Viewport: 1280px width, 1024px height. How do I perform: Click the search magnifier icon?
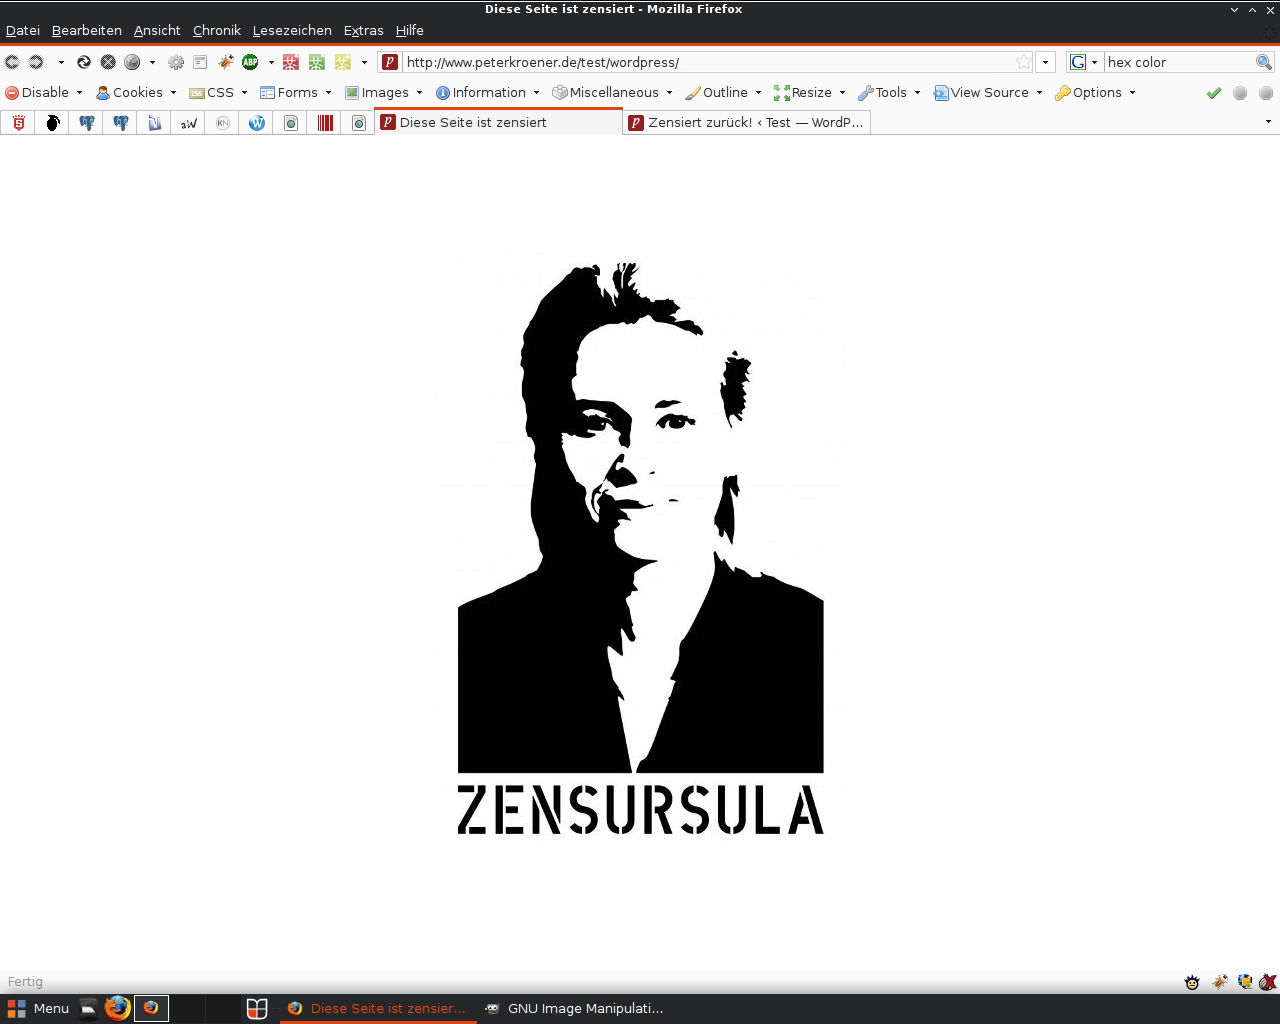click(1264, 62)
